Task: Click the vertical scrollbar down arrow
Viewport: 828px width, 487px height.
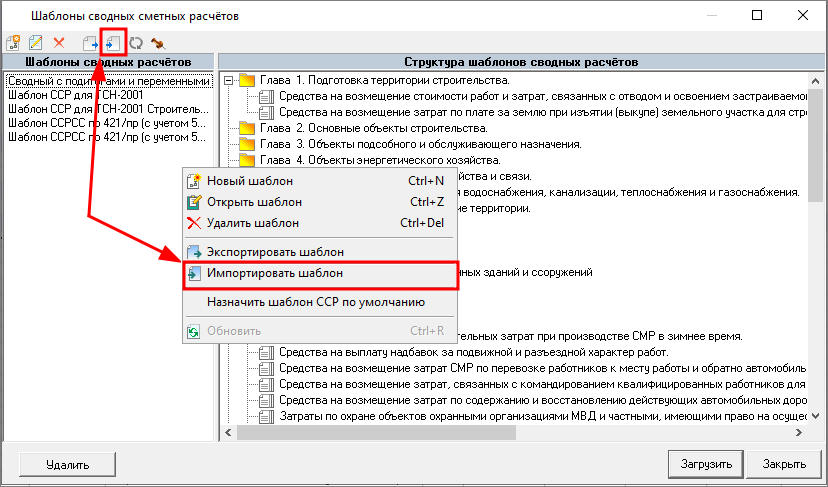Action: (x=815, y=416)
